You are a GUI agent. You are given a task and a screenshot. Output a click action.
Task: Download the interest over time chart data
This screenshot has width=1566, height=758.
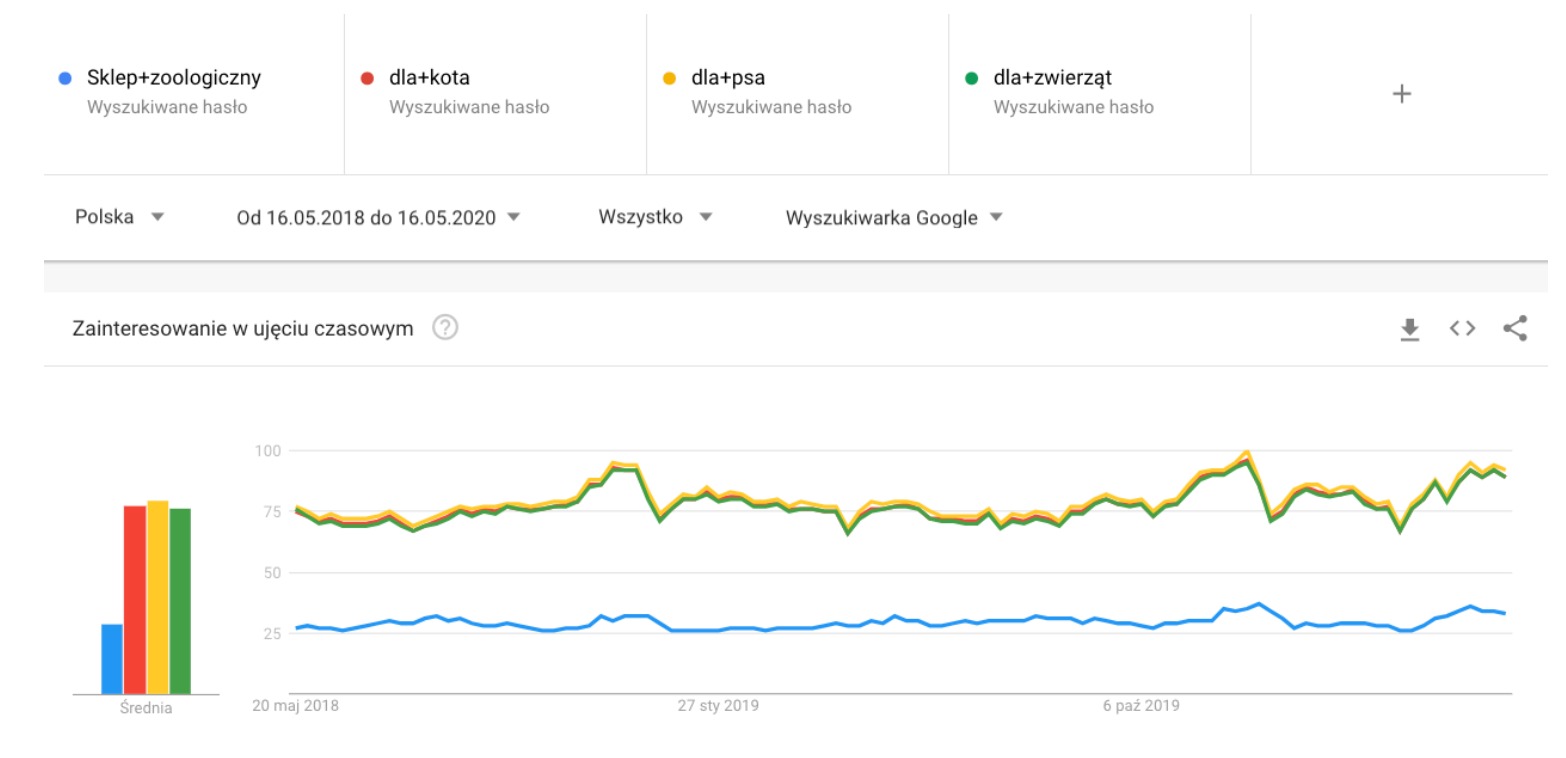[1409, 329]
